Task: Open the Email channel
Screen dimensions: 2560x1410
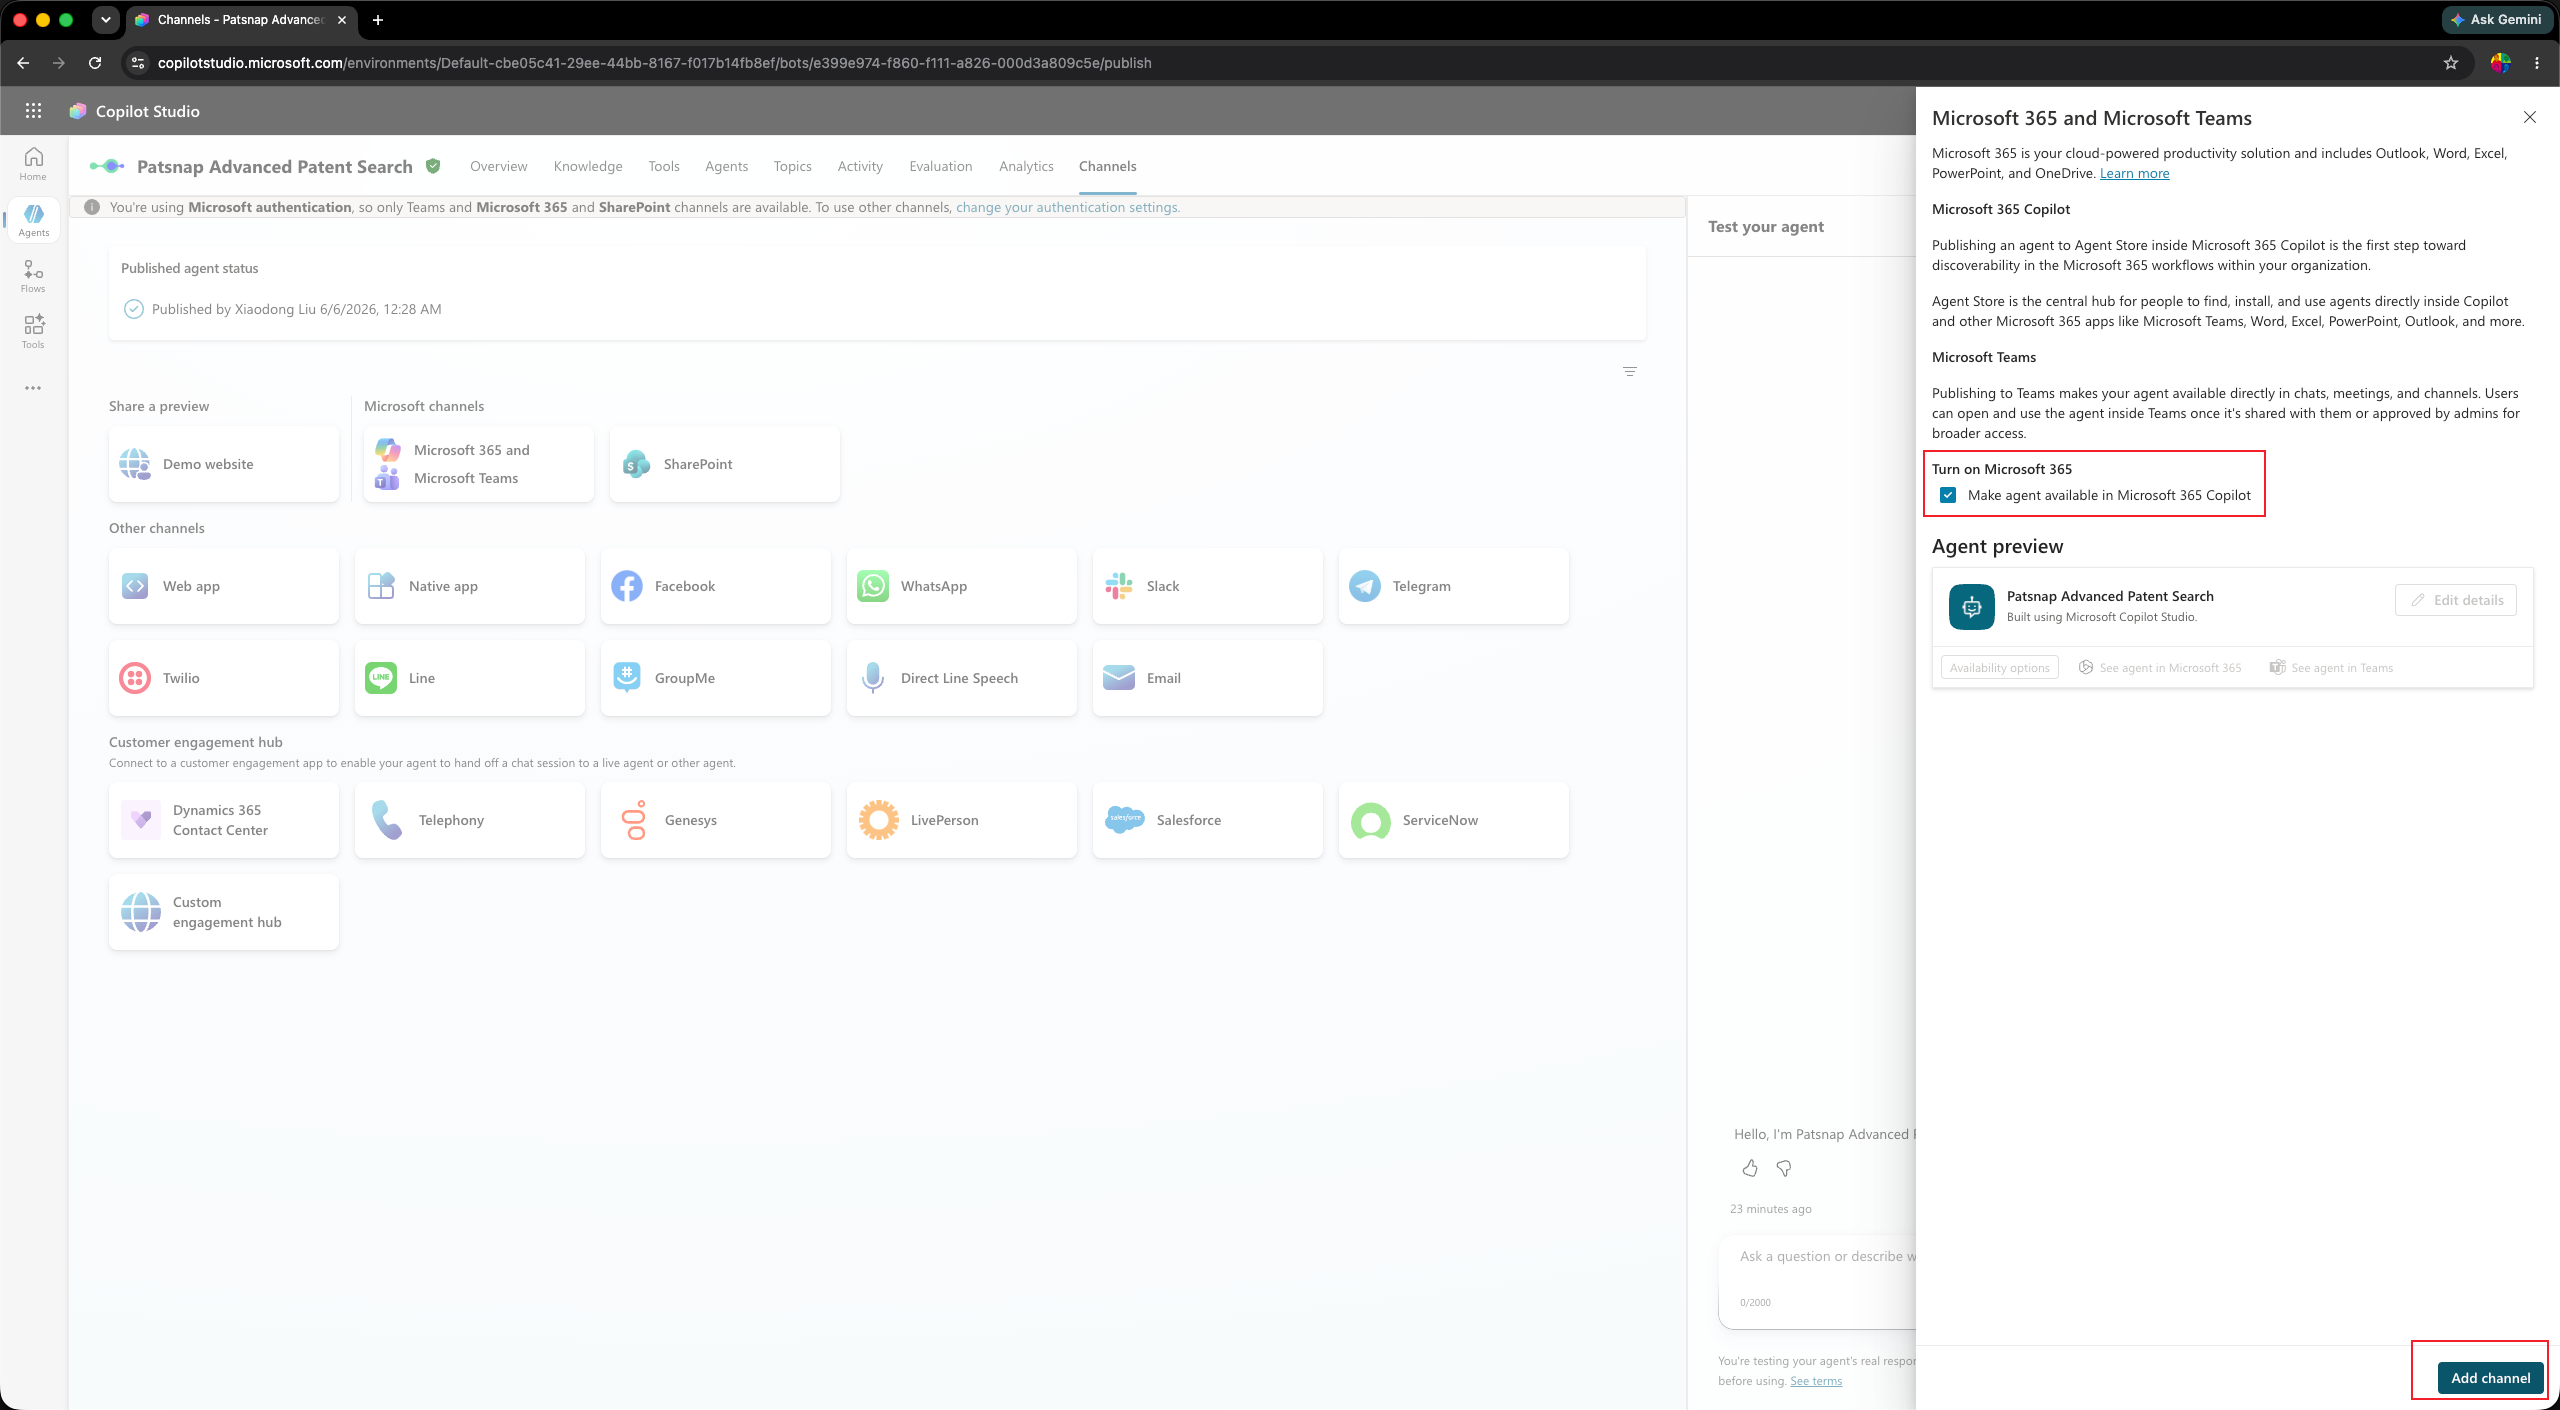Action: (1208, 678)
